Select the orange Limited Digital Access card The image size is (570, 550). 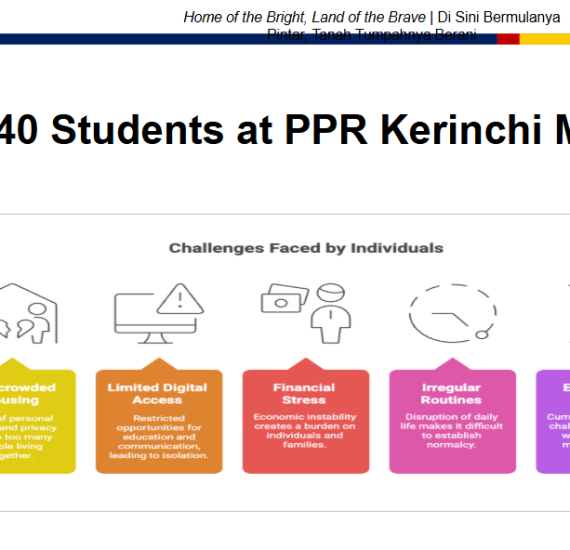[x=159, y=416]
